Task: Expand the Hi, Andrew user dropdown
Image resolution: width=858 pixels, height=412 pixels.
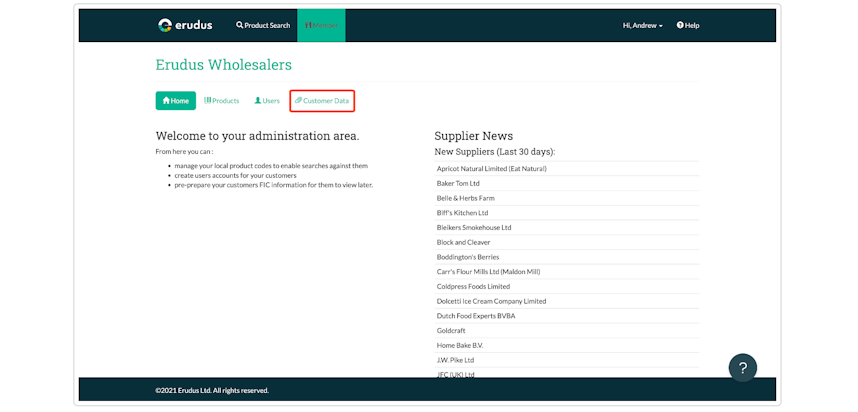Action: [643, 25]
